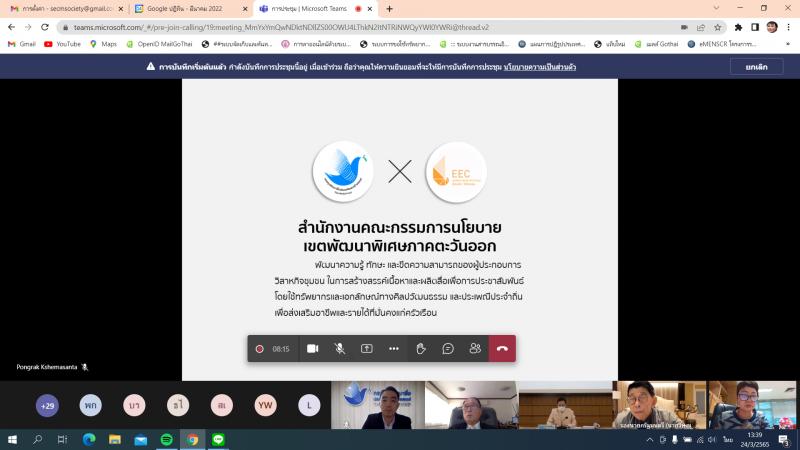Screen dimensions: 800x450
Task: Go back in browser history
Action: (x=11, y=27)
